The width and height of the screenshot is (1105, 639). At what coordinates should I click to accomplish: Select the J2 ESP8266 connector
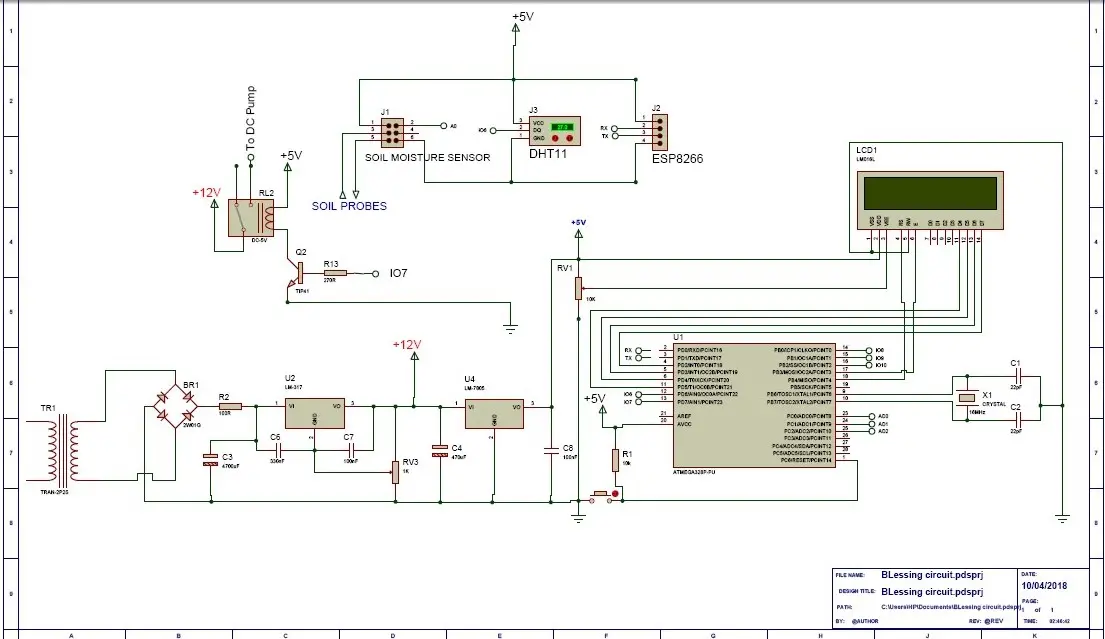pyautogui.click(x=659, y=132)
